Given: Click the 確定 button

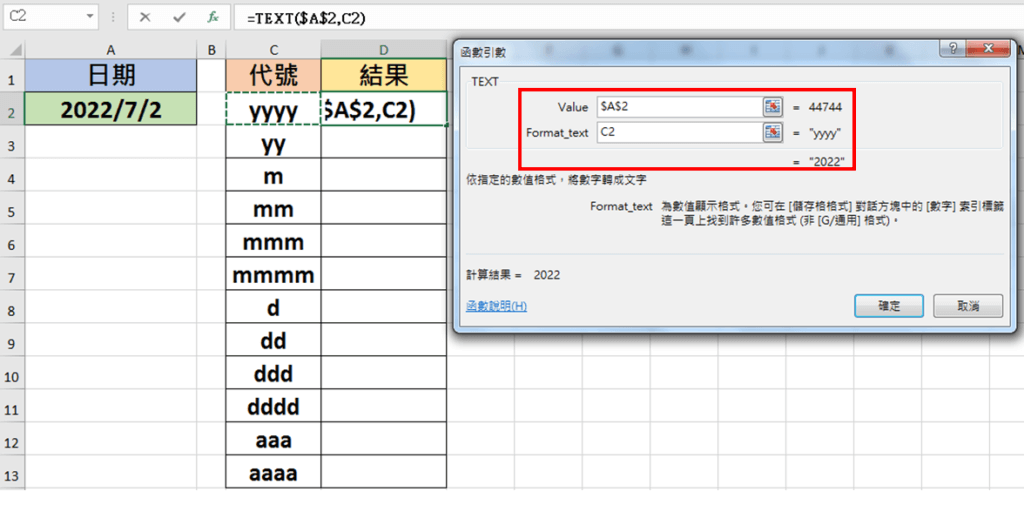Looking at the screenshot, I should point(889,305).
